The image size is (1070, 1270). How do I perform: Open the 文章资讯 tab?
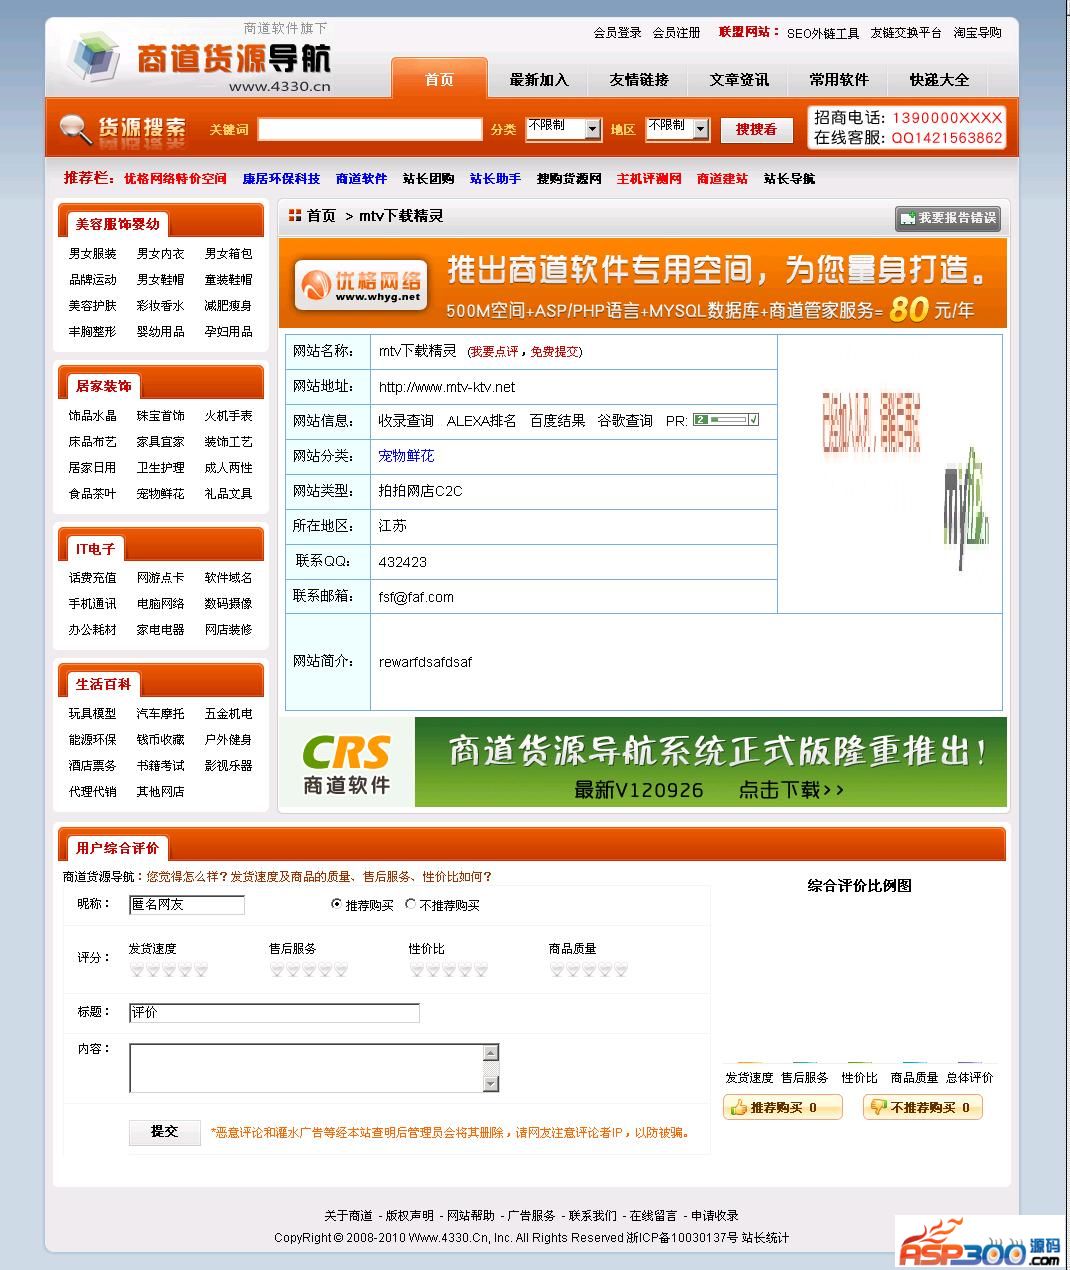(739, 79)
